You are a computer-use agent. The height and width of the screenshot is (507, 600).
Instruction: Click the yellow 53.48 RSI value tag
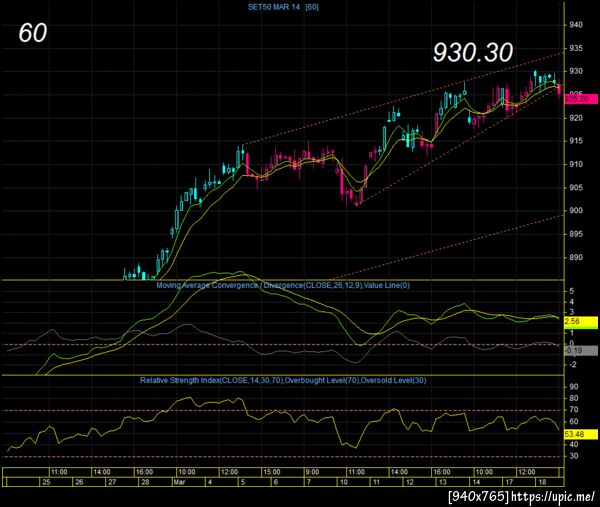(x=581, y=434)
